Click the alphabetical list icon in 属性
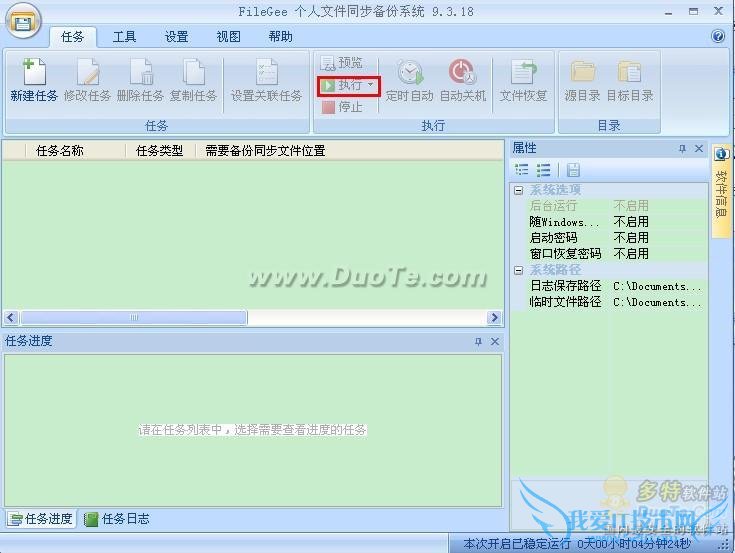This screenshot has height=553, width=735. point(543,170)
